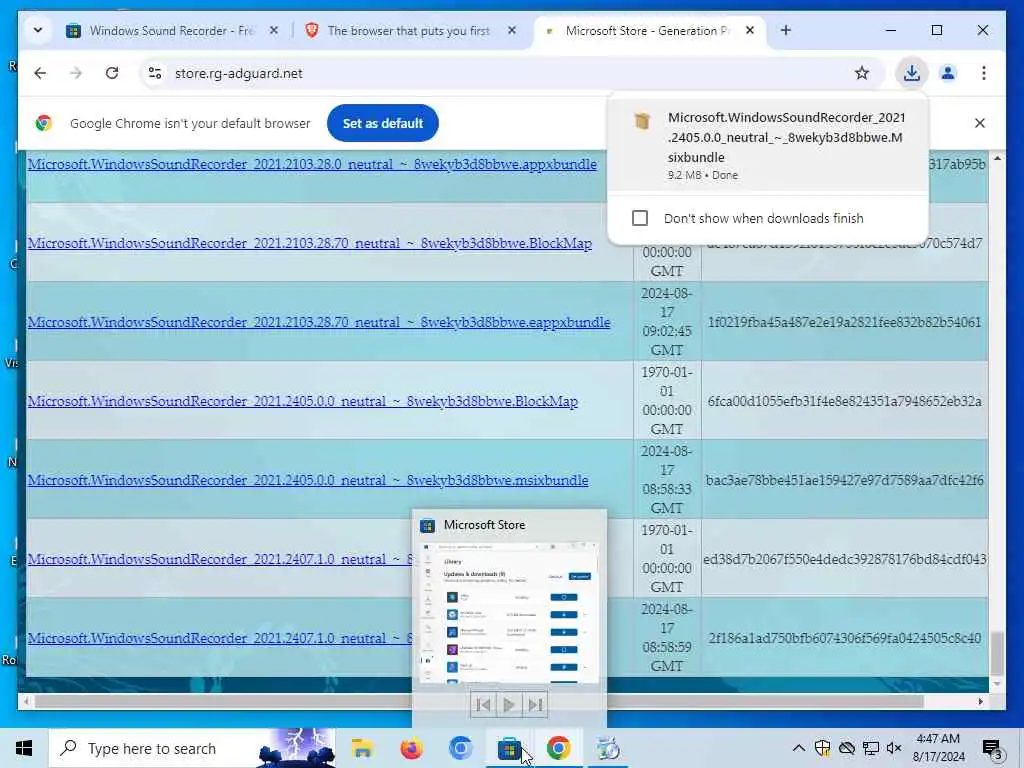
Task: Open Windows Security tray icon
Action: (822, 748)
